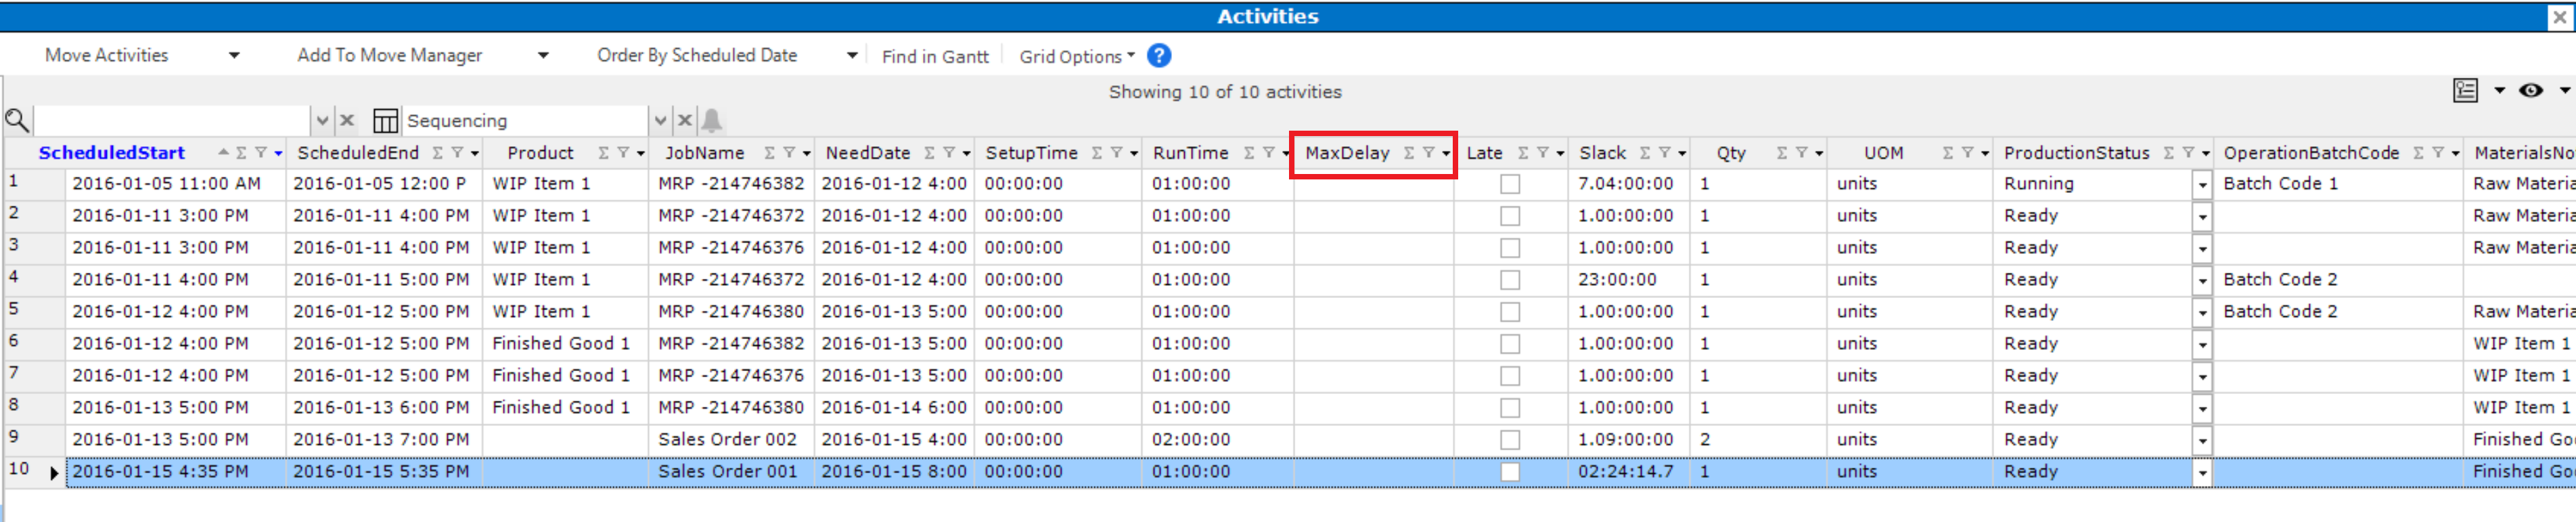Click the sort arrow in ScheduledStart header
2576x522 pixels.
pyautogui.click(x=224, y=153)
